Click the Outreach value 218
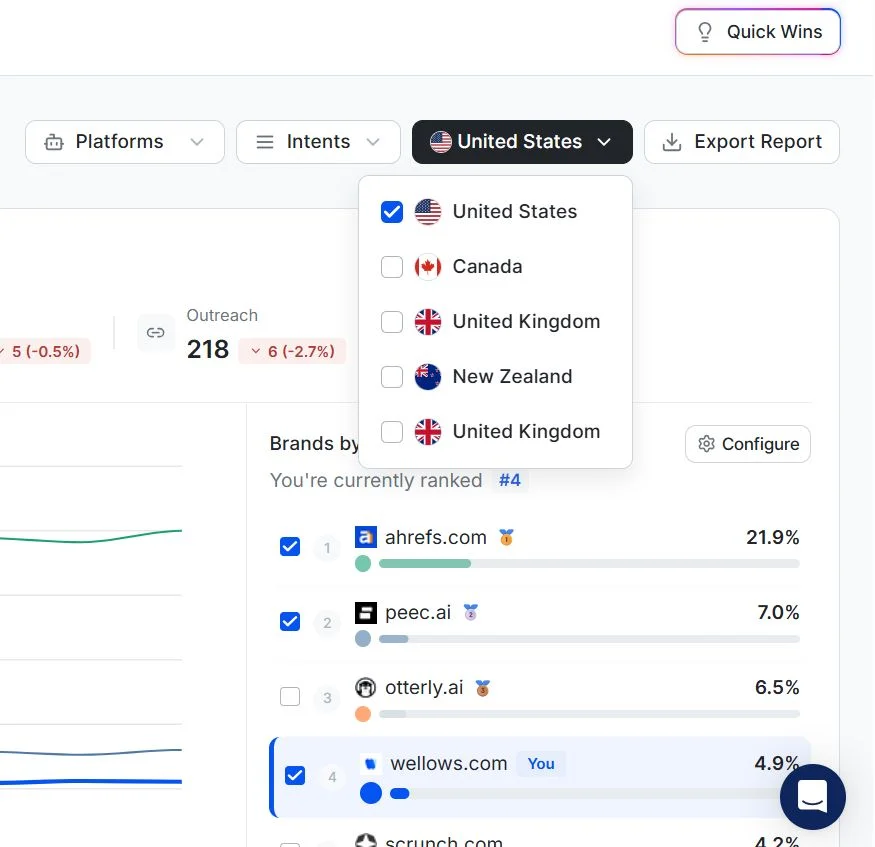This screenshot has height=847, width=875. tap(208, 350)
